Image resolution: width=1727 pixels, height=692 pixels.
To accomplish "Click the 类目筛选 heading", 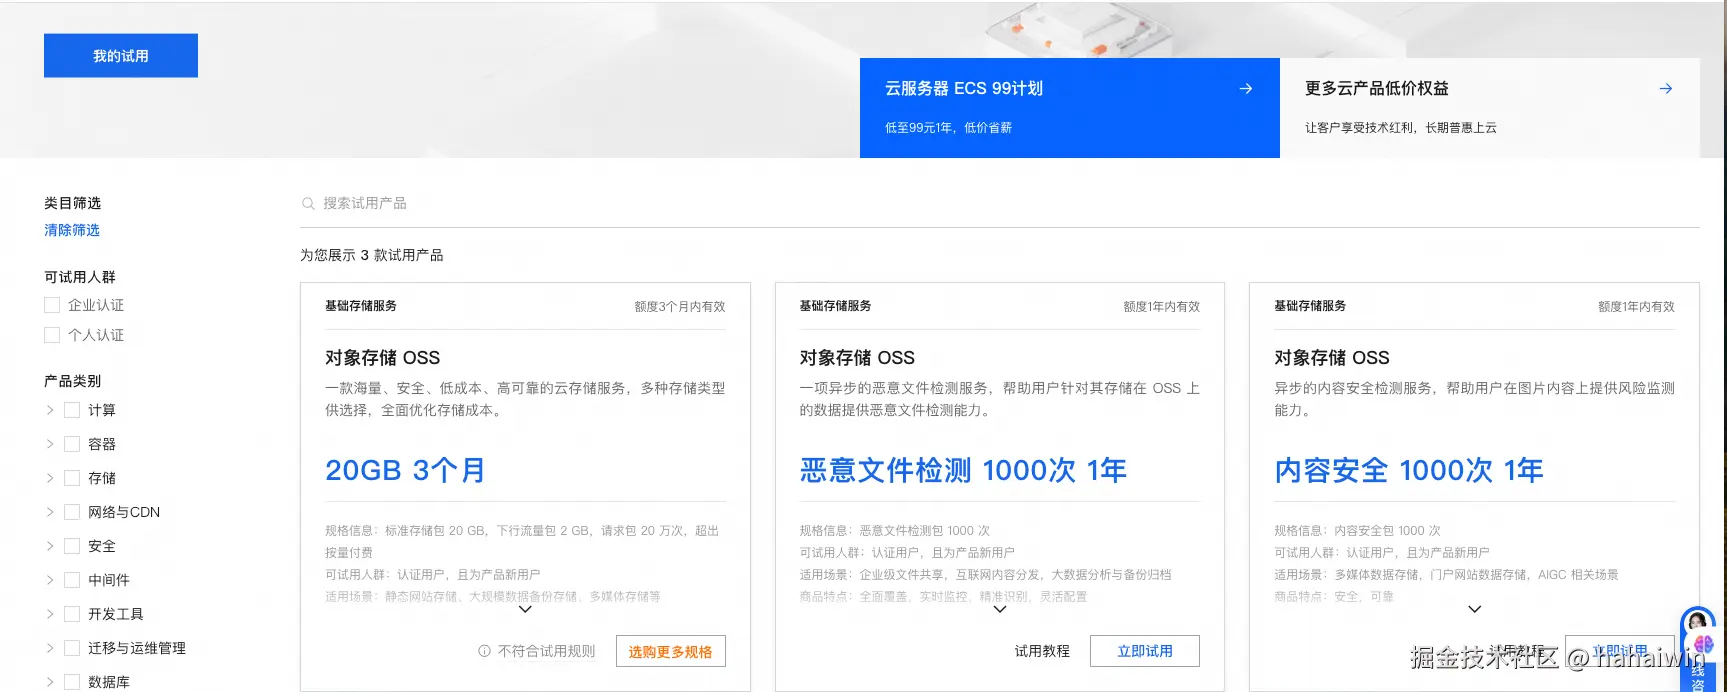I will [x=72, y=203].
